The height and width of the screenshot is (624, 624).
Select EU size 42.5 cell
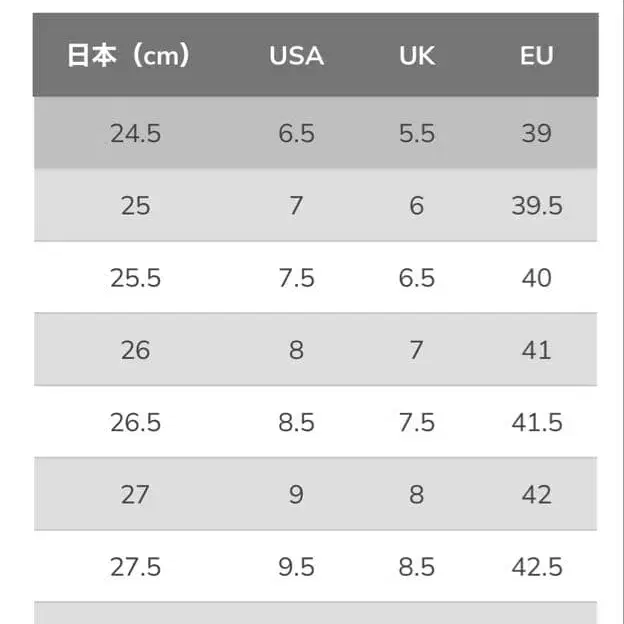[537, 567]
